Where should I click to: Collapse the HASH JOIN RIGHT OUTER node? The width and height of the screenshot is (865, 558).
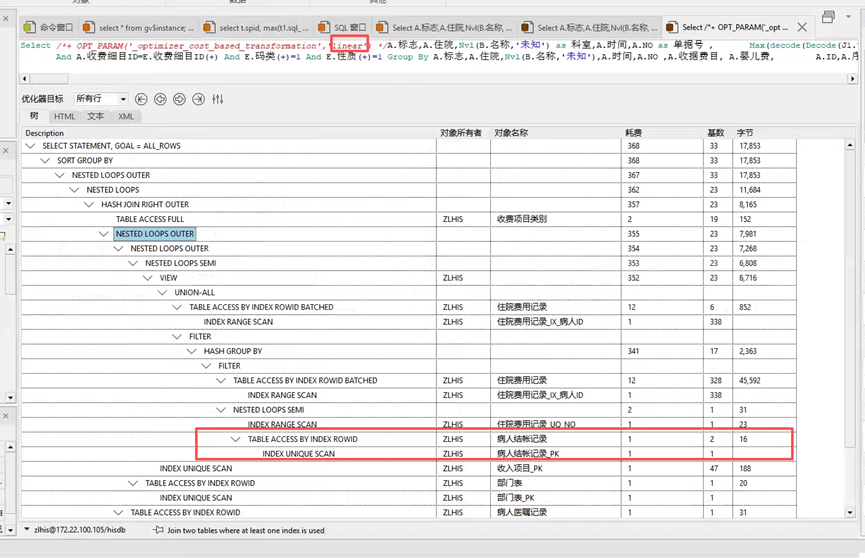[89, 204]
